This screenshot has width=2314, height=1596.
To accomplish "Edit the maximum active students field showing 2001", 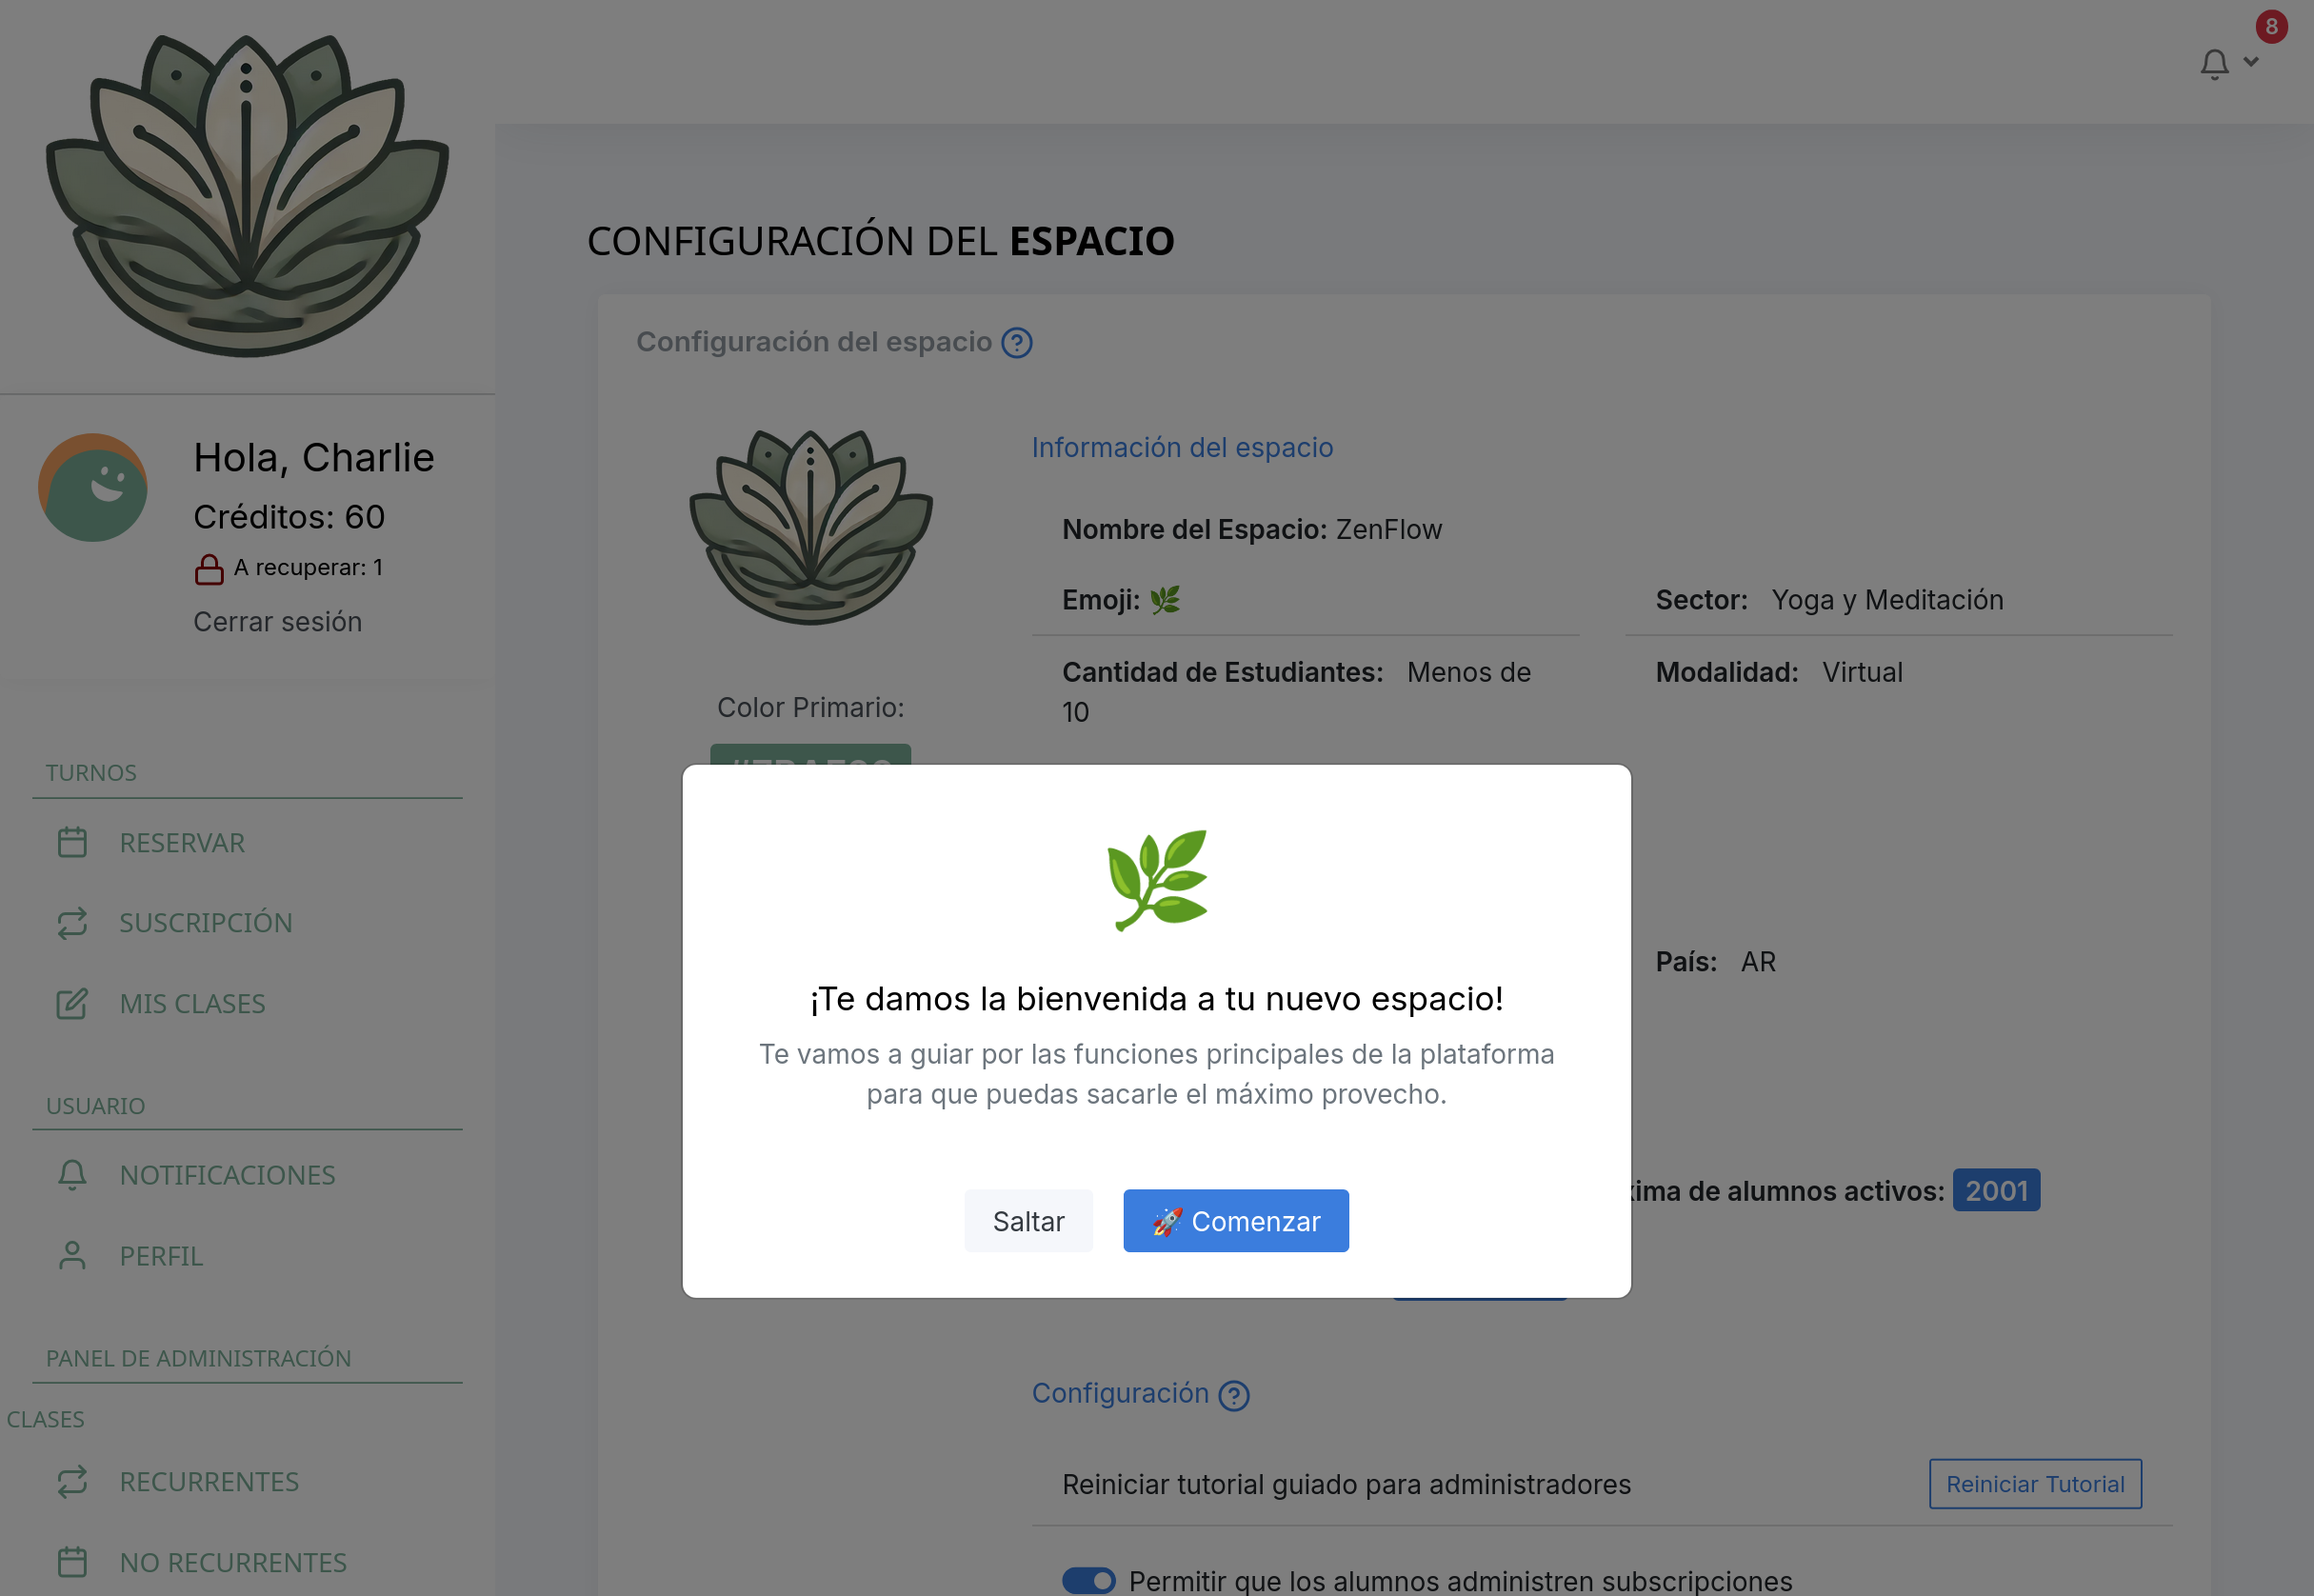I will pyautogui.click(x=1995, y=1190).
